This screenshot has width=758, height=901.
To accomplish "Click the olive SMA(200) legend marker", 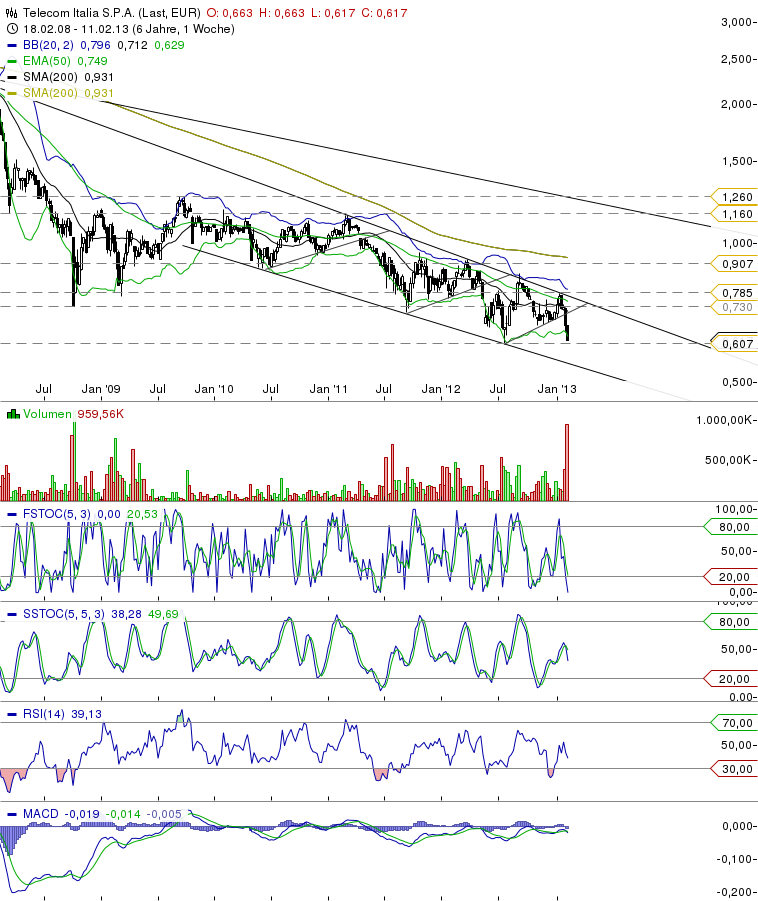I will click(x=12, y=93).
